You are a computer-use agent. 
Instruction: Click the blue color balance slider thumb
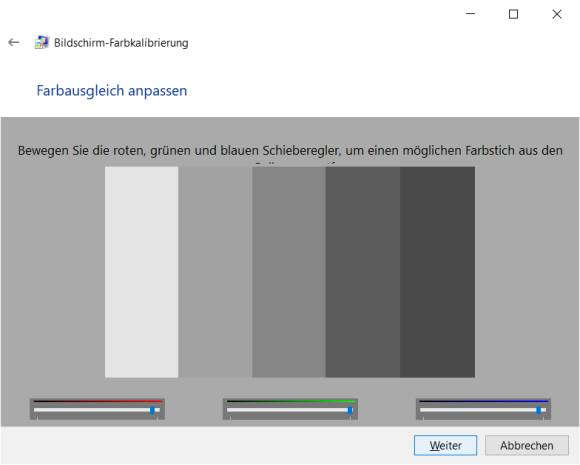[539, 410]
